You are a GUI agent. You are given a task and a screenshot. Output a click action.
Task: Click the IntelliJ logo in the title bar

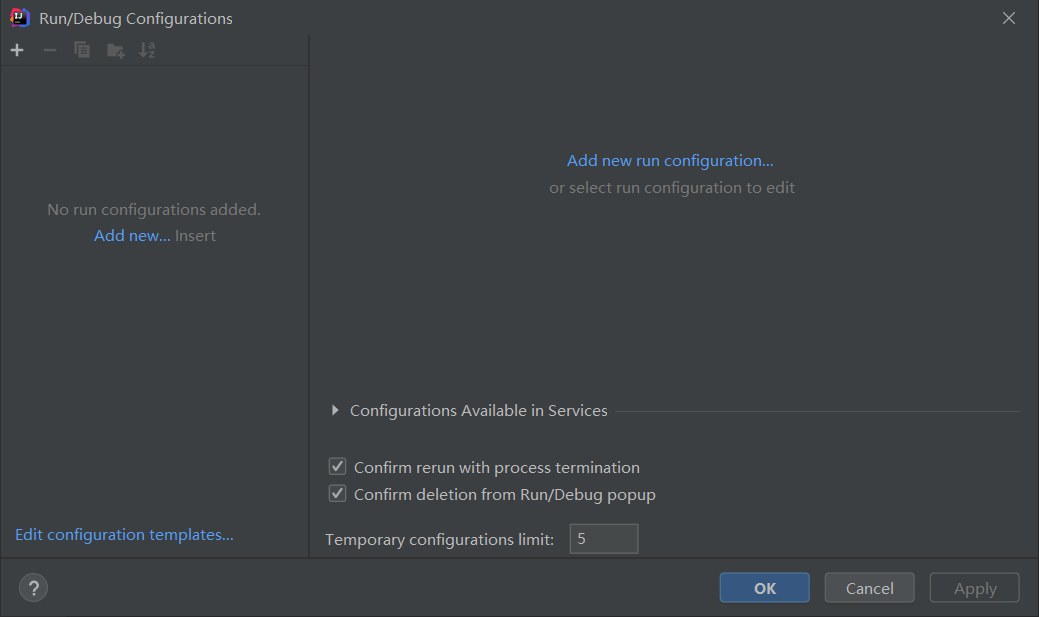click(x=20, y=18)
